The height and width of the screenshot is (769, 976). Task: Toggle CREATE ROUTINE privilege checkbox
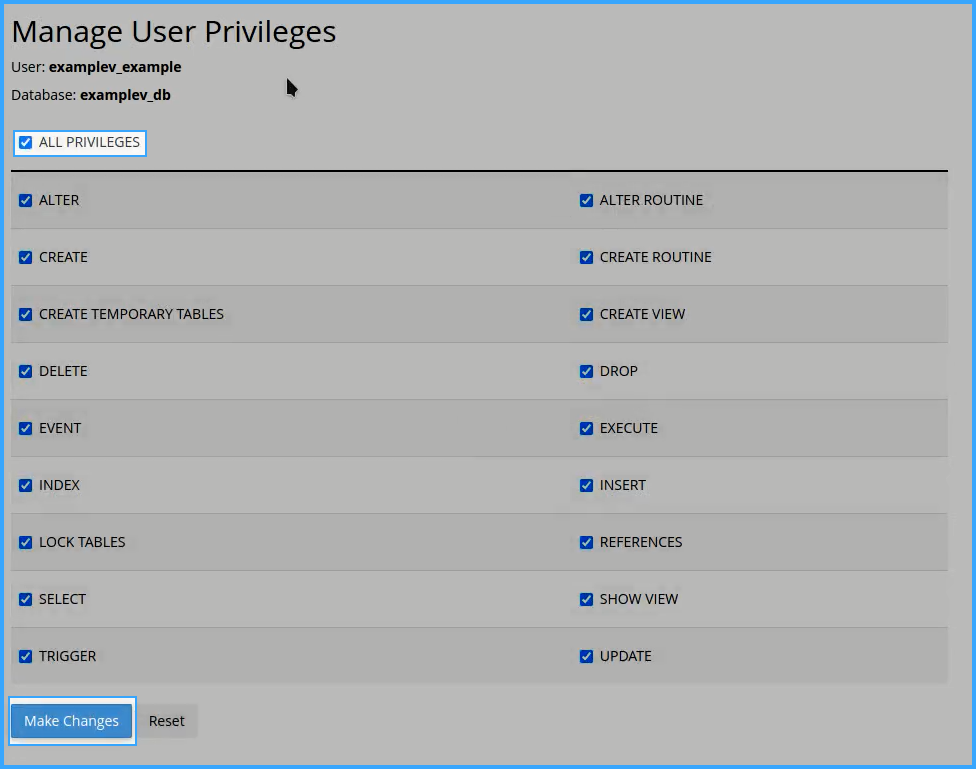(586, 257)
